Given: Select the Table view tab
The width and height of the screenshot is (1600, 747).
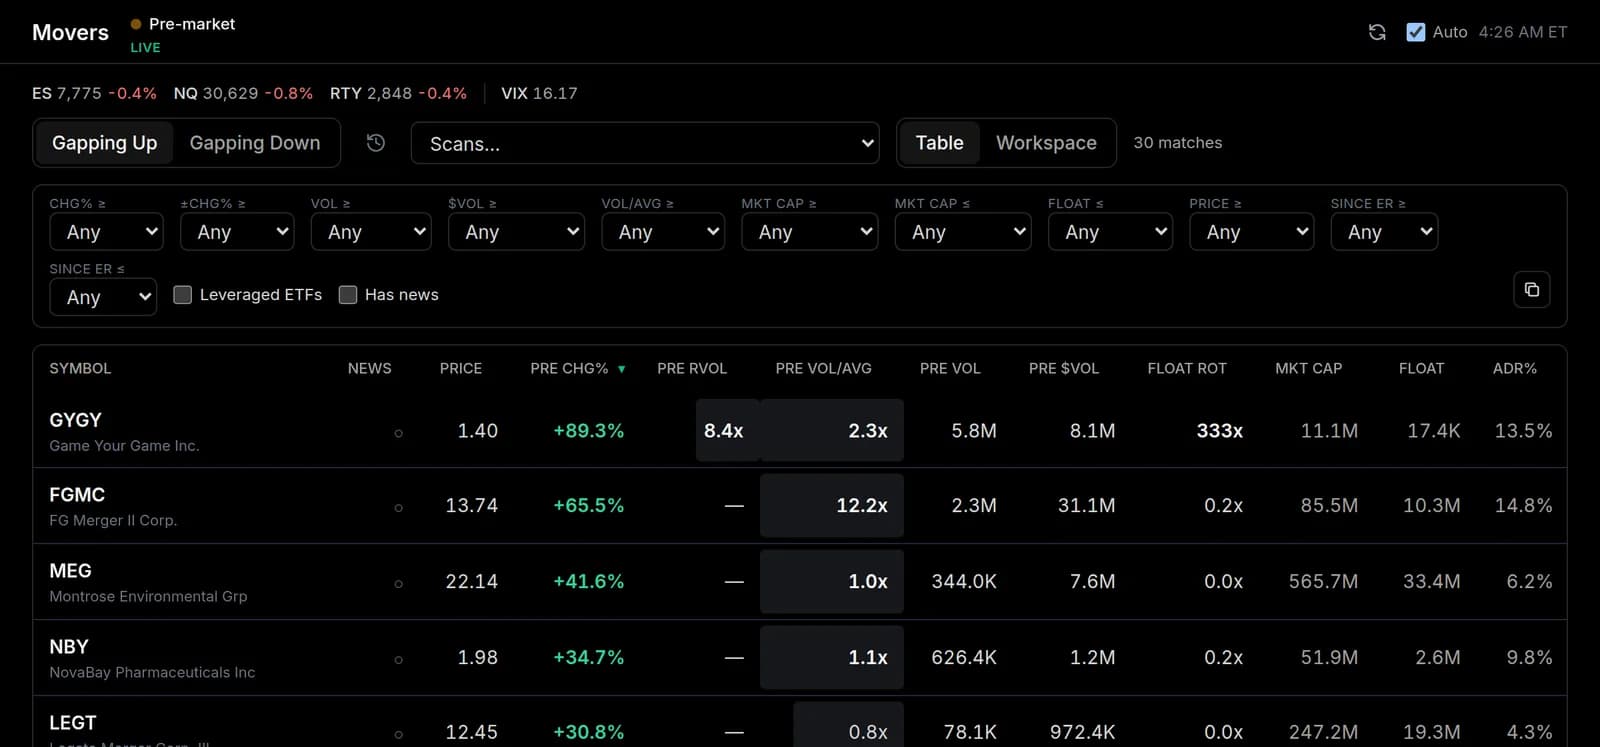Looking at the screenshot, I should pyautogui.click(x=940, y=143).
